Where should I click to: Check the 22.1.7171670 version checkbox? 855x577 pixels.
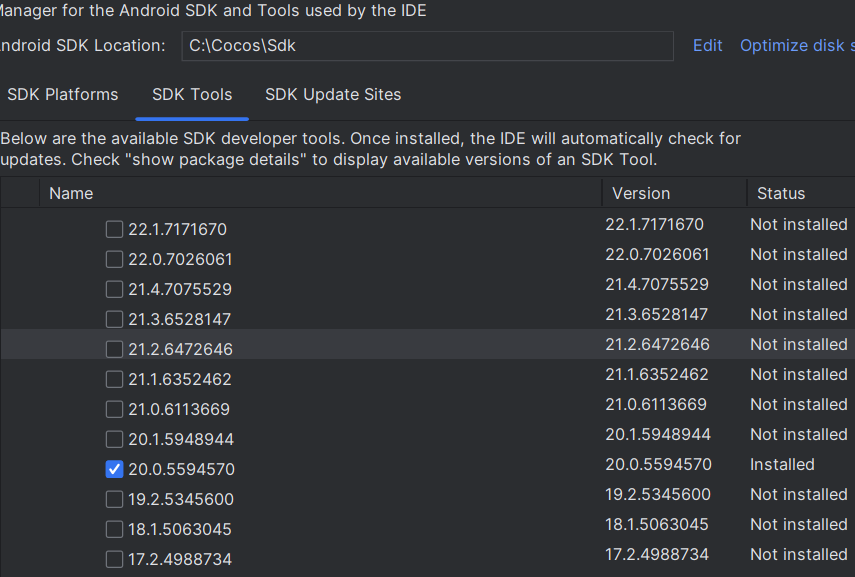point(114,229)
